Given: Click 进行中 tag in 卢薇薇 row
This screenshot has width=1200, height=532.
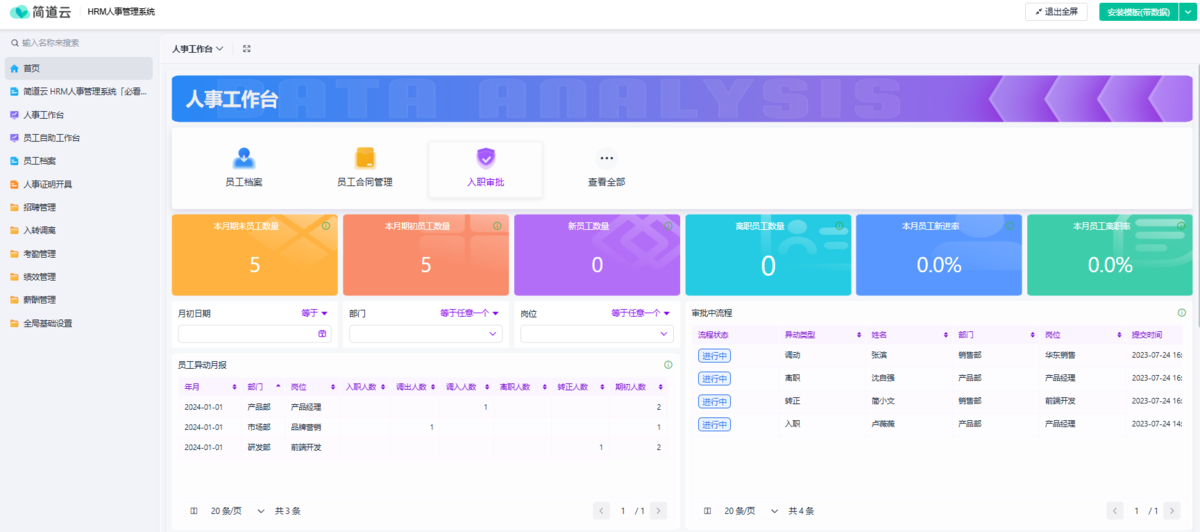Looking at the screenshot, I should tap(714, 424).
